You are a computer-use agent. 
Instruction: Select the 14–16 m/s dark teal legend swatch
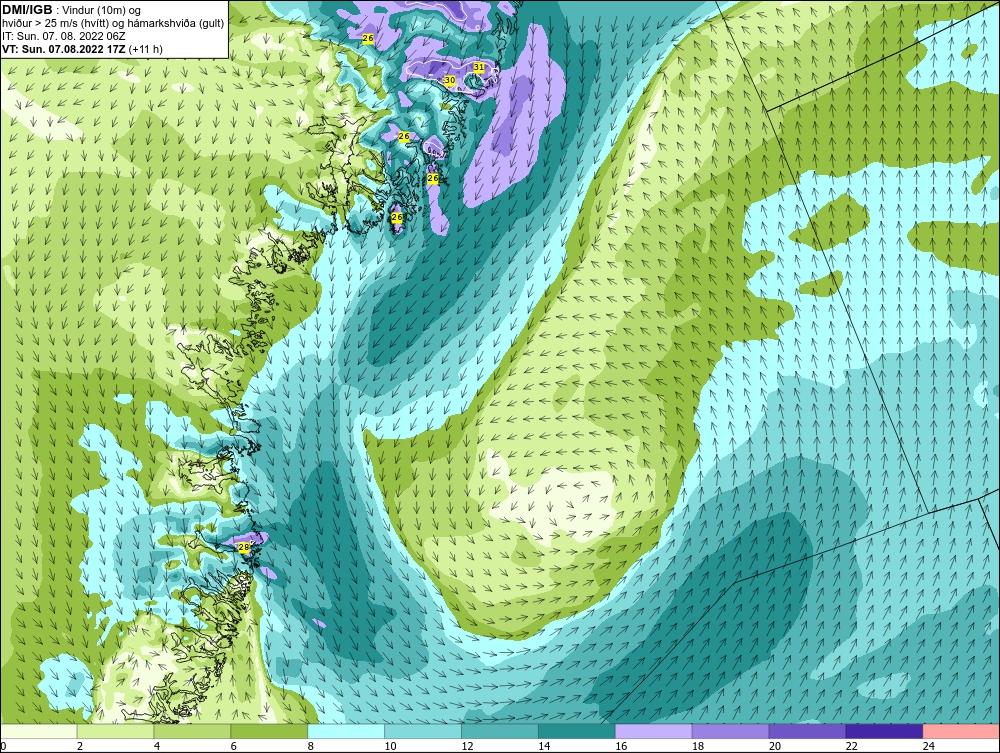pyautogui.click(x=577, y=731)
